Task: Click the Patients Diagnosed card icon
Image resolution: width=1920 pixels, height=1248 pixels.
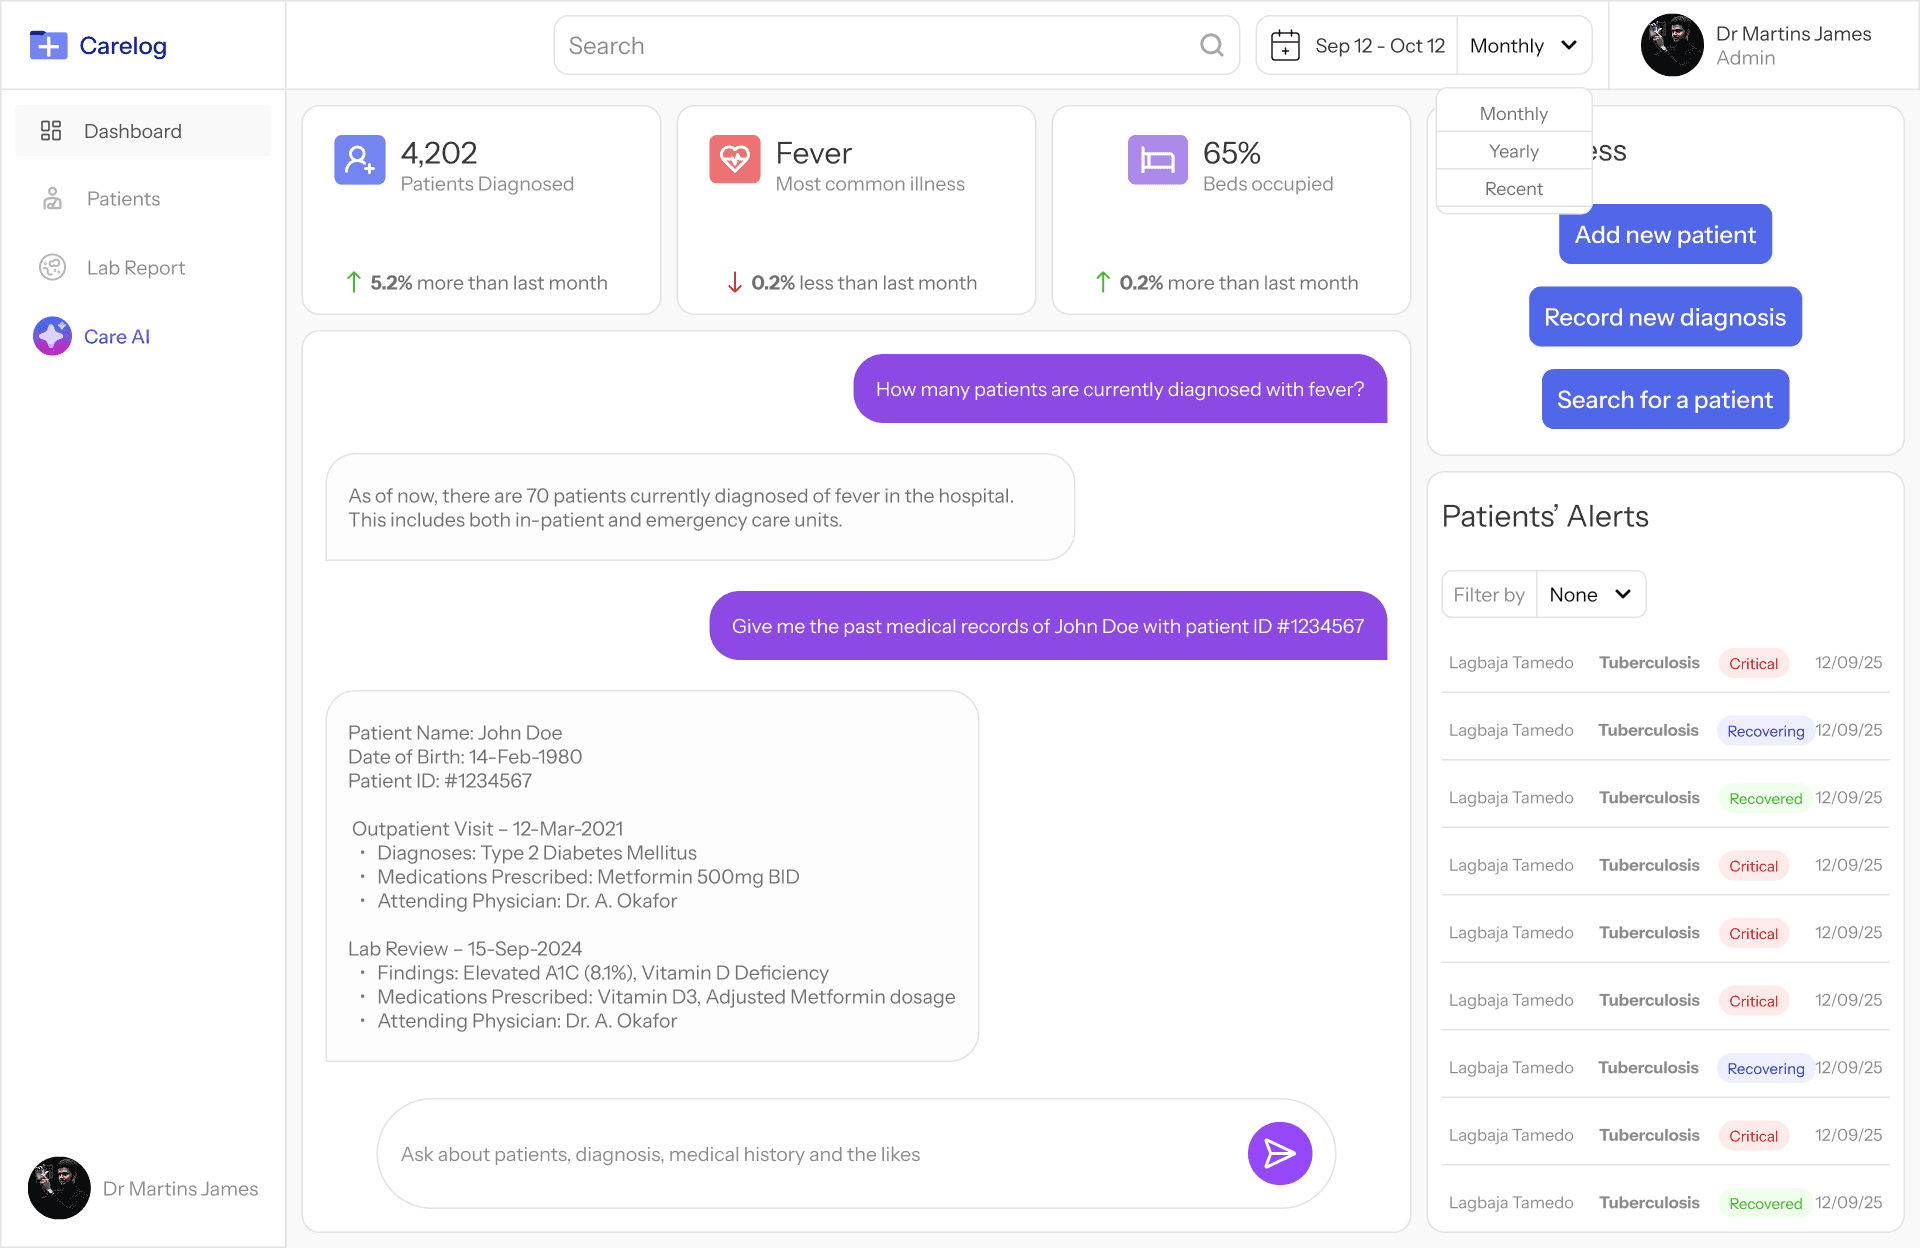Action: tap(360, 160)
